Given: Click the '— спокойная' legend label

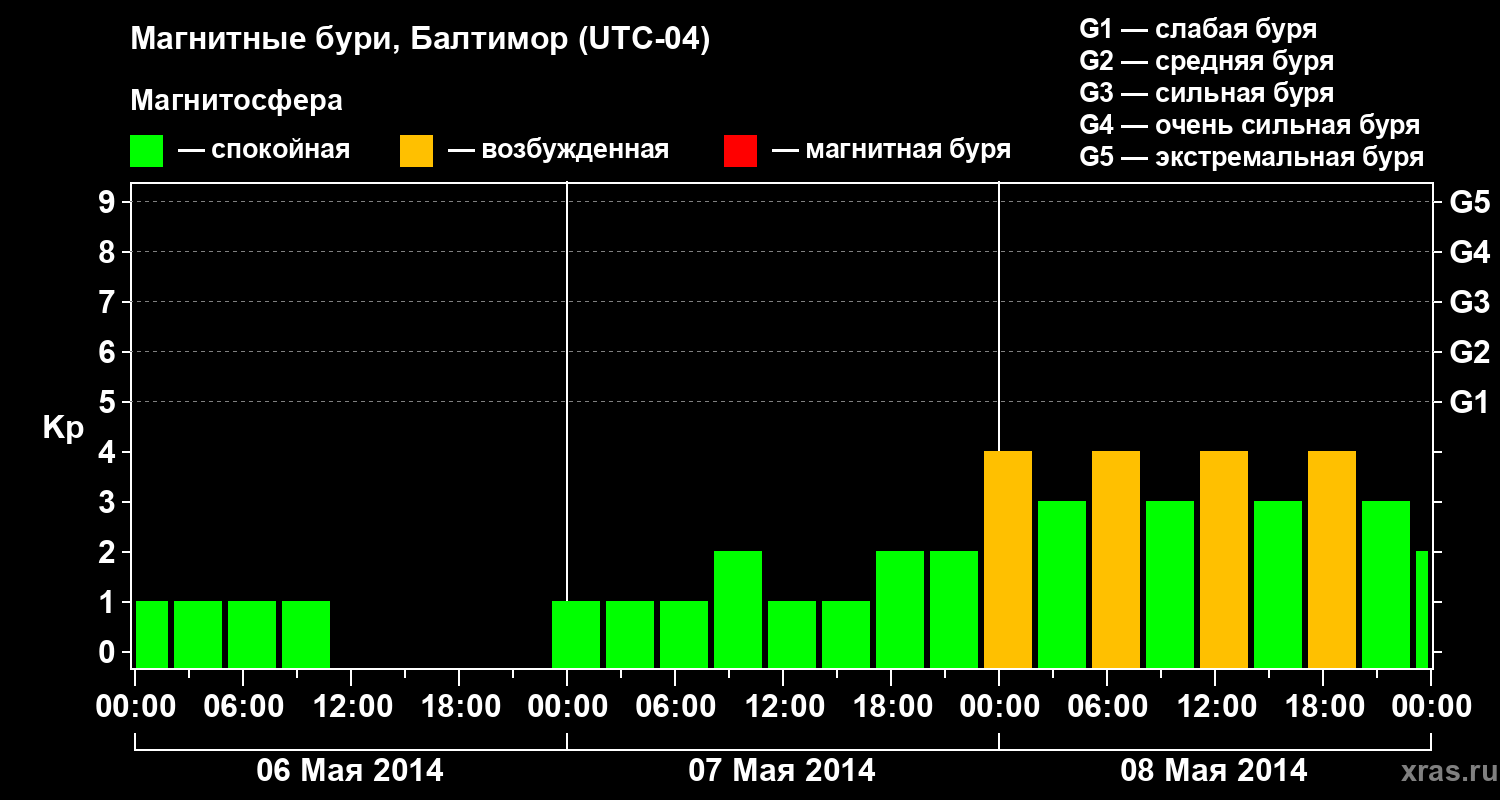Looking at the screenshot, I should coord(264,151).
